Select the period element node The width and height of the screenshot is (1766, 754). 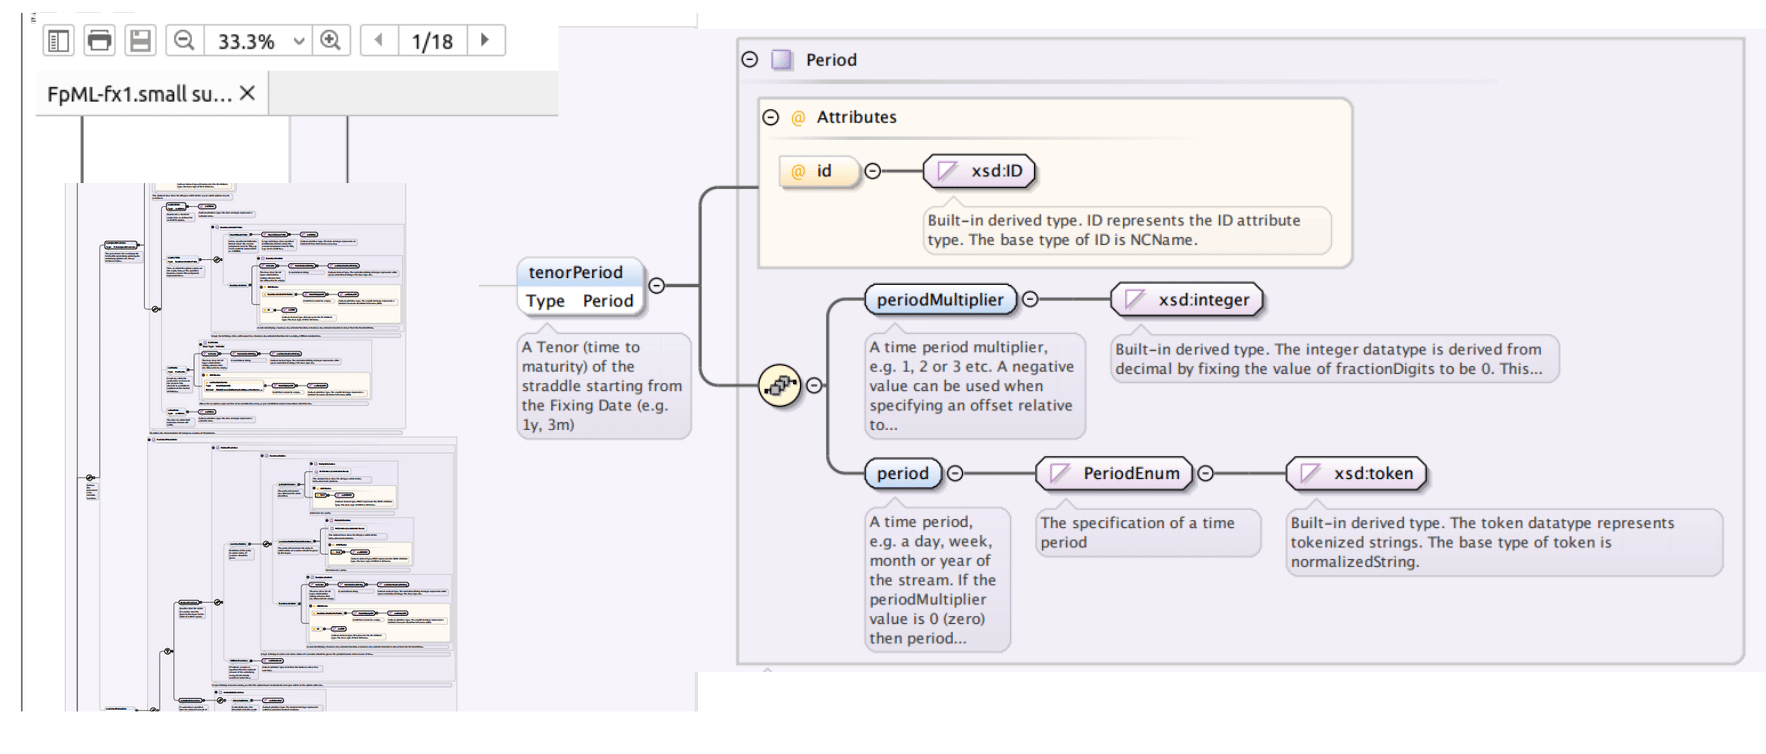click(x=903, y=473)
